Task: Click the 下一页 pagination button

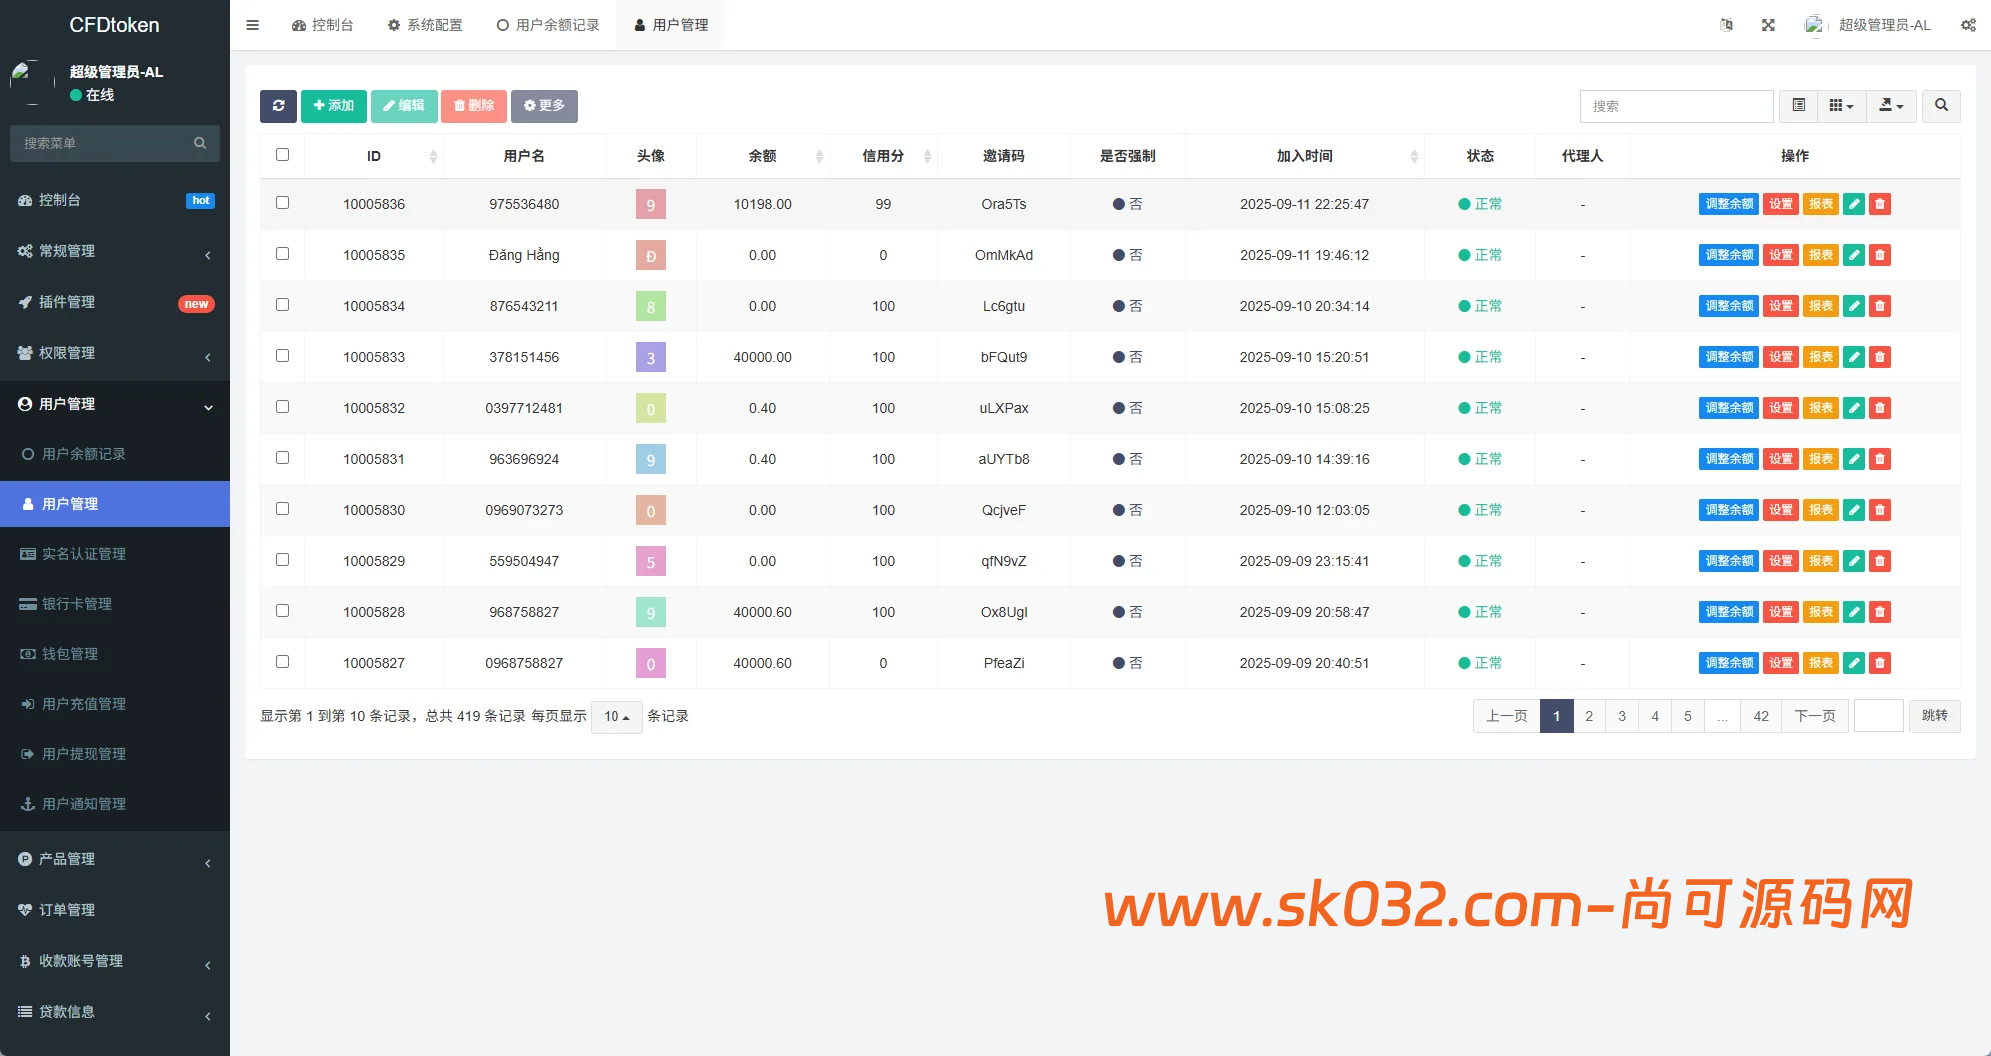Action: tap(1815, 716)
